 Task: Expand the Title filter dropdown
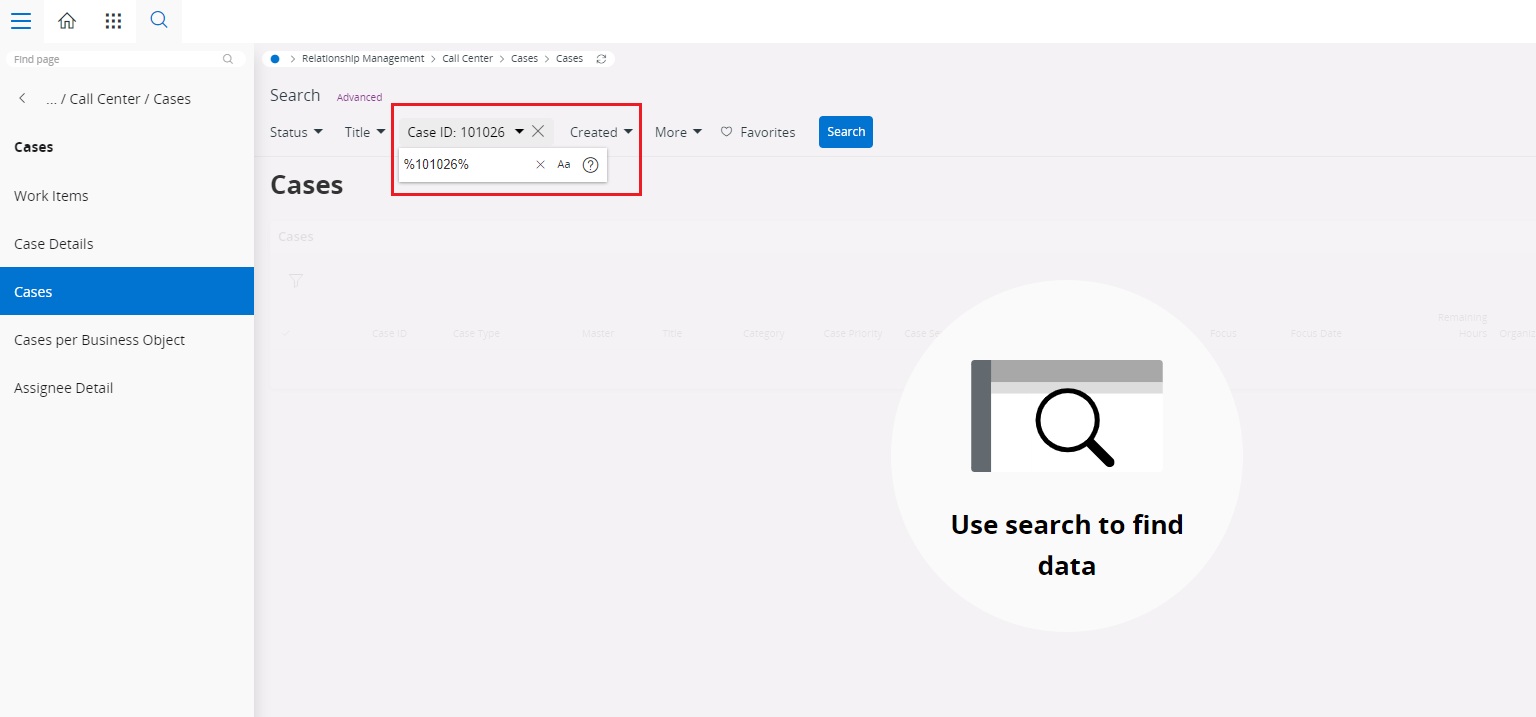tap(365, 132)
